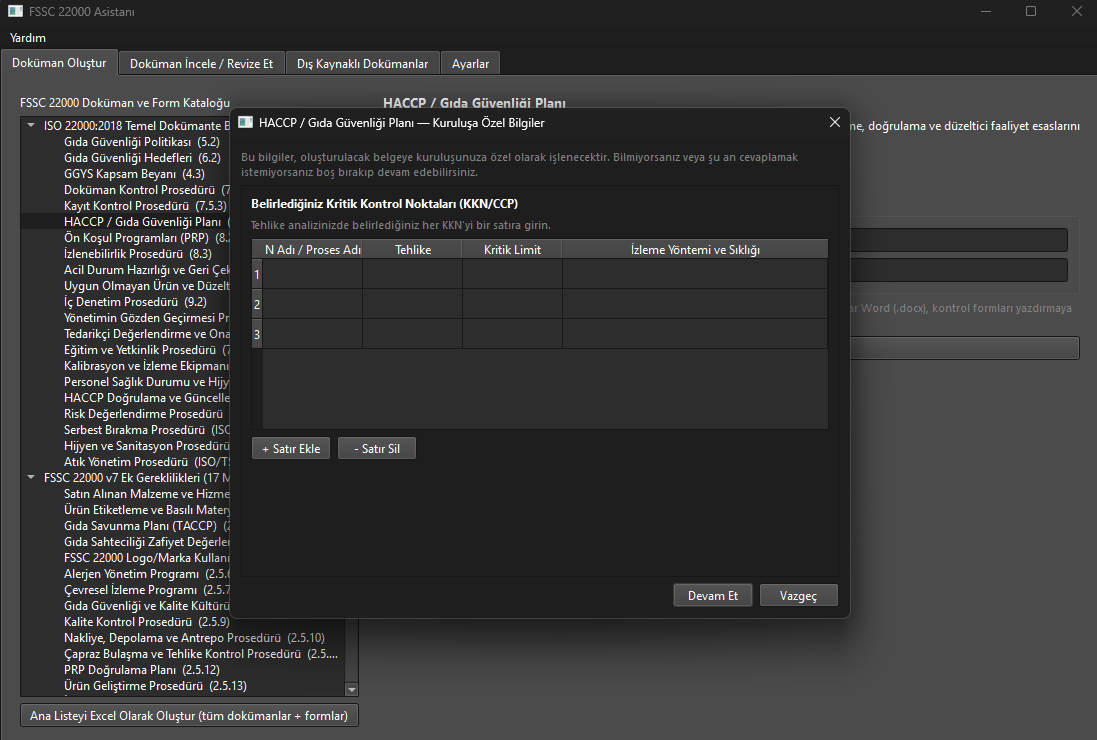Select İzlenebilirlik Prosedürü (8.3)
This screenshot has width=1097, height=740.
click(x=138, y=254)
